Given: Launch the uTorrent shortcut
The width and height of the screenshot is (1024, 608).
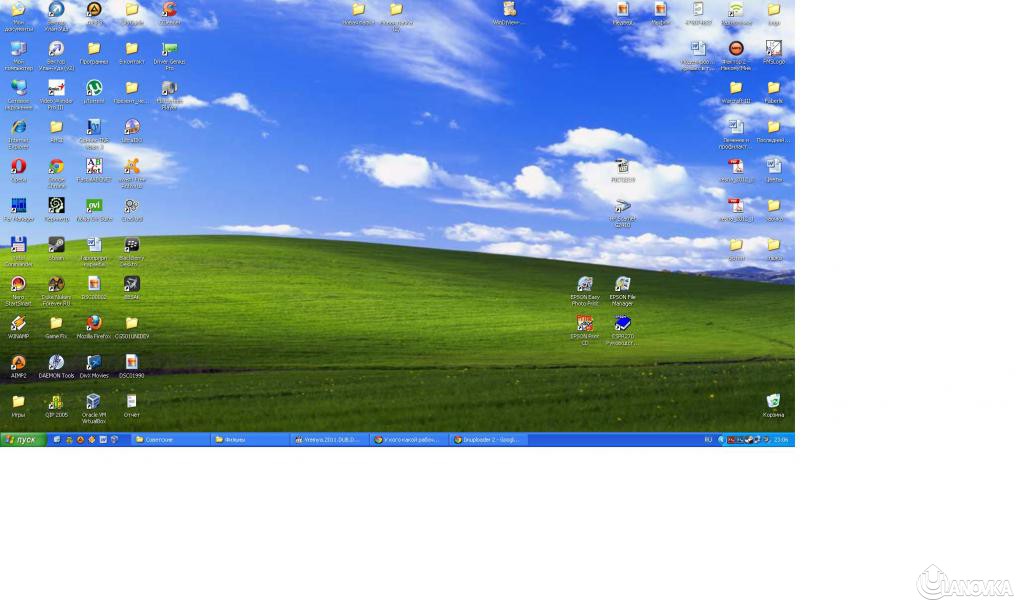Looking at the screenshot, I should pyautogui.click(x=94, y=93).
